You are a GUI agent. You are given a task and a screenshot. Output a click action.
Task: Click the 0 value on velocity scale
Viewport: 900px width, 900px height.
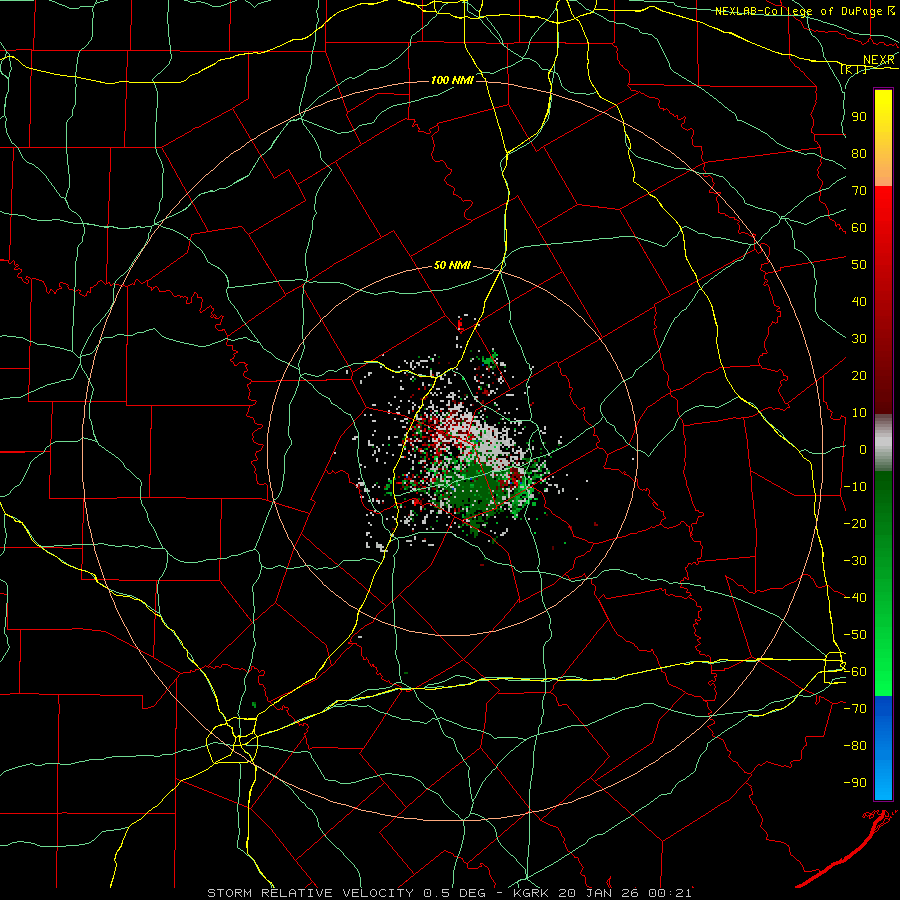(x=863, y=449)
